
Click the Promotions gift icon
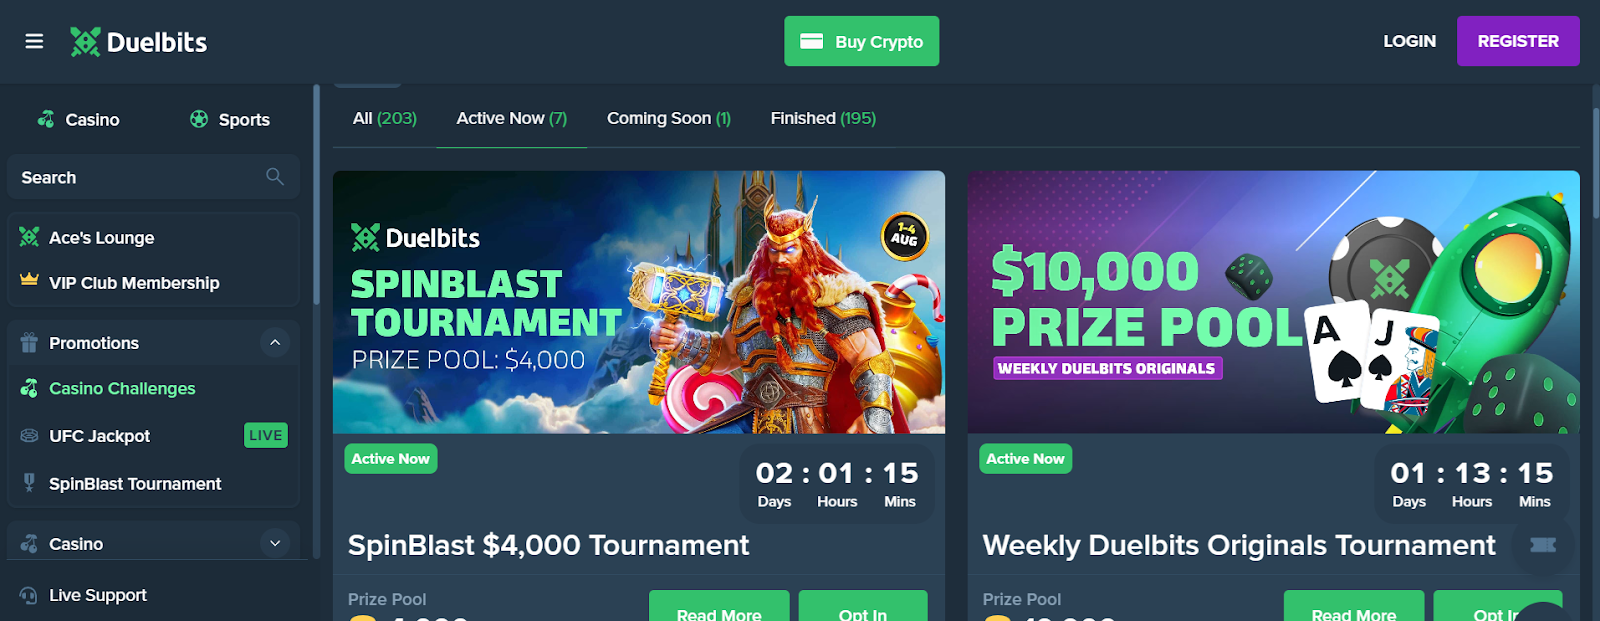point(29,342)
